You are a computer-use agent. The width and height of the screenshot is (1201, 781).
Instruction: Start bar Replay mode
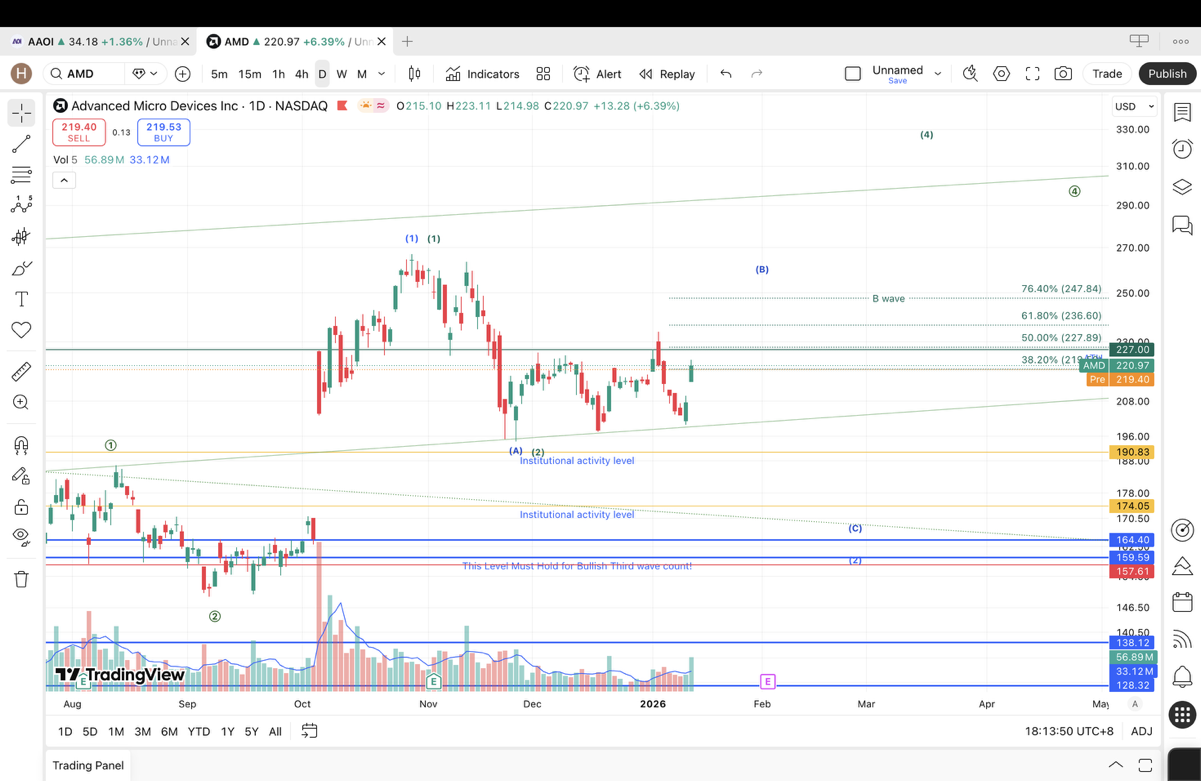tap(667, 74)
